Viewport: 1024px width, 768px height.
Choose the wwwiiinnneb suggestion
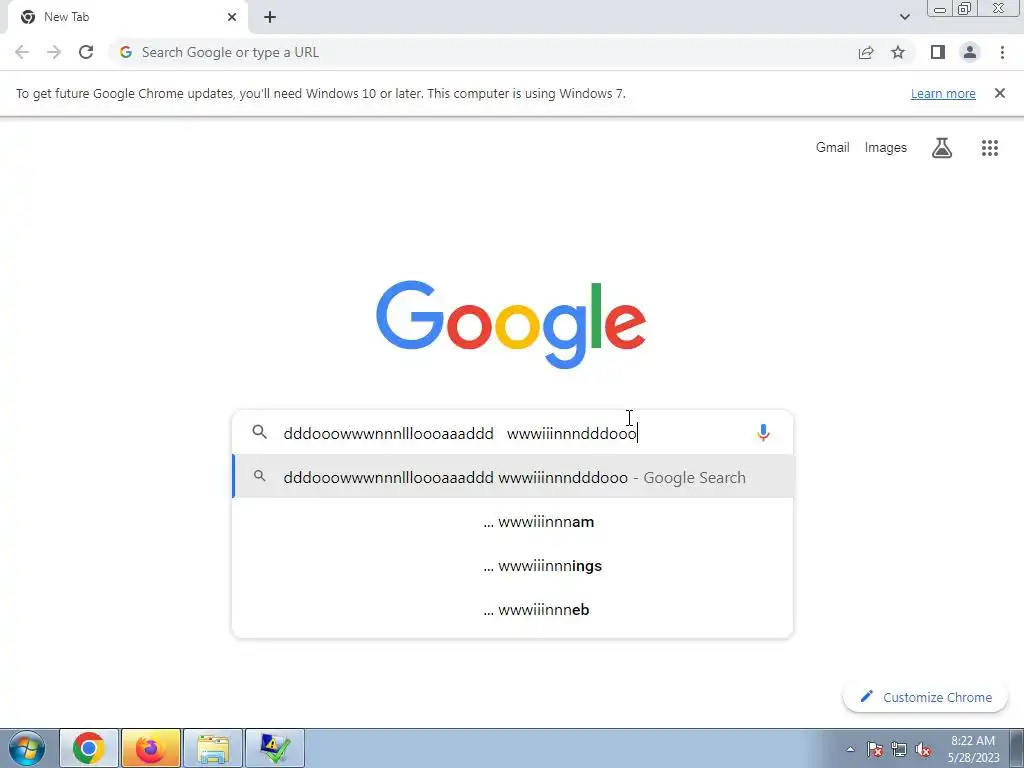pyautogui.click(x=513, y=609)
